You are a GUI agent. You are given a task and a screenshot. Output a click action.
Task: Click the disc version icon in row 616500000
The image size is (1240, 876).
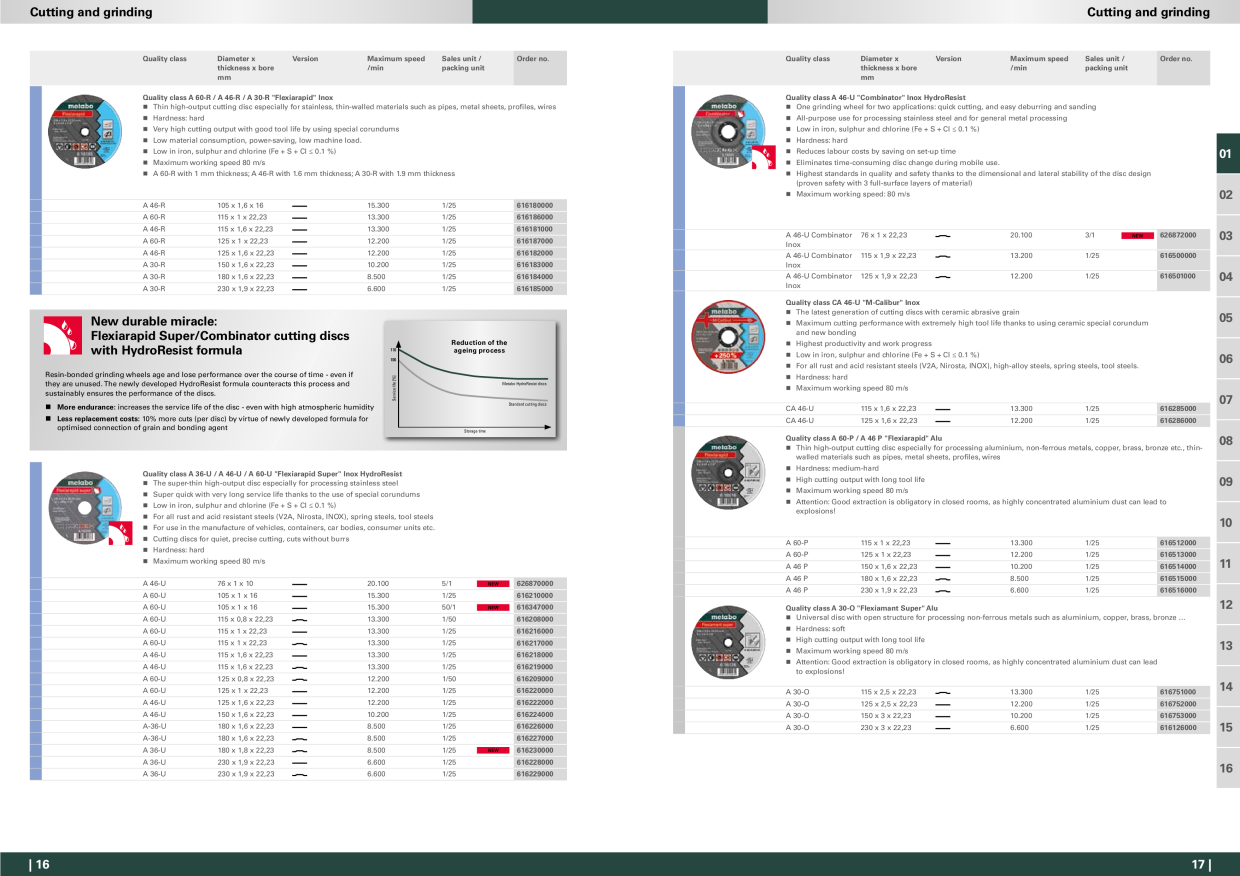(x=943, y=256)
